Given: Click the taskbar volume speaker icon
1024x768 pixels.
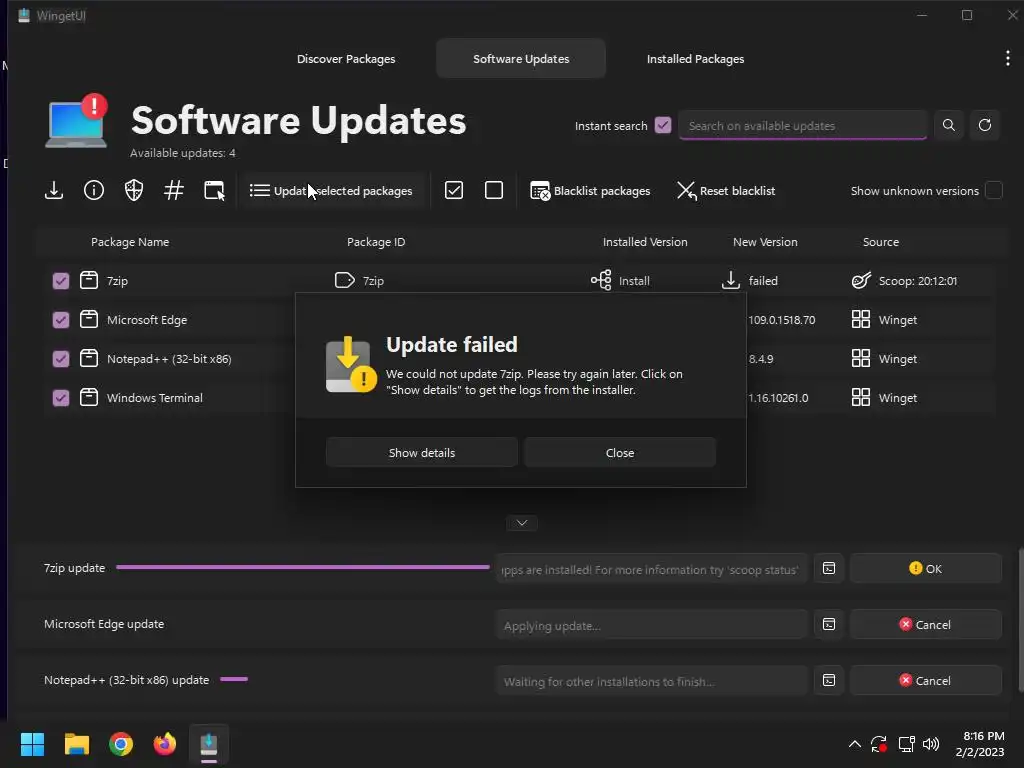Looking at the screenshot, I should (x=931, y=744).
